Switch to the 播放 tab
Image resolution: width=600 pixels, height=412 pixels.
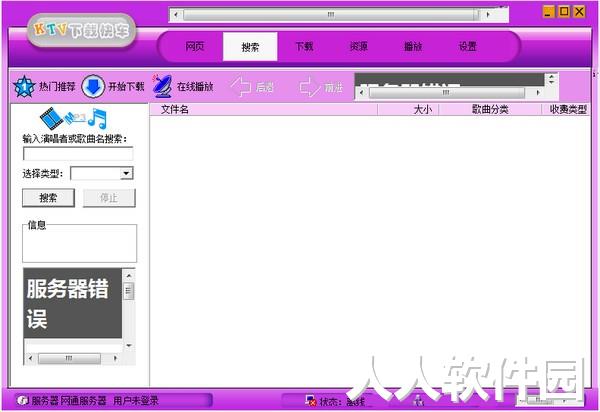coord(413,47)
